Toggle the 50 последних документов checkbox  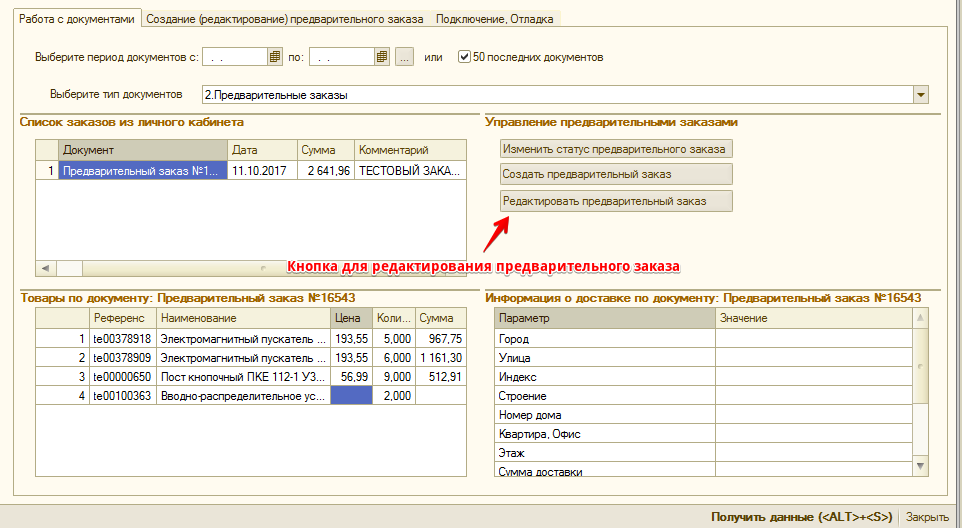(464, 57)
